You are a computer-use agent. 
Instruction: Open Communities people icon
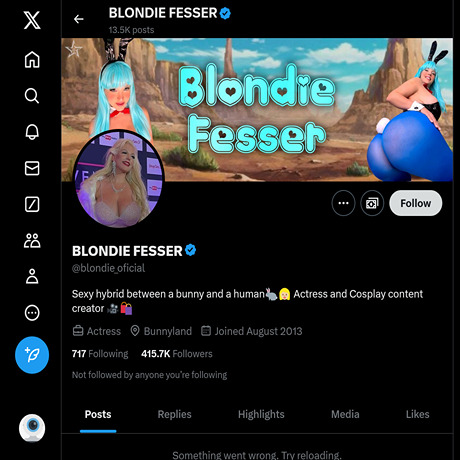[x=32, y=240]
